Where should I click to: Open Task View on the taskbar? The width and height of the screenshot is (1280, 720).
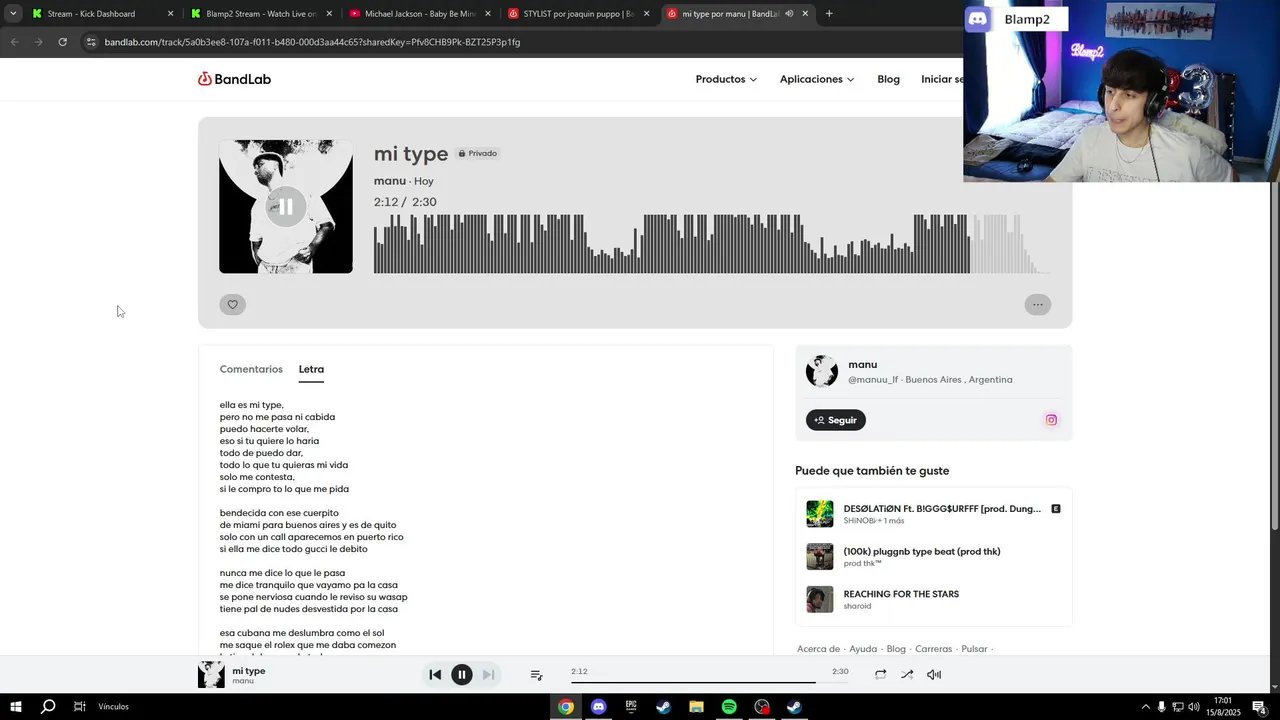point(79,707)
